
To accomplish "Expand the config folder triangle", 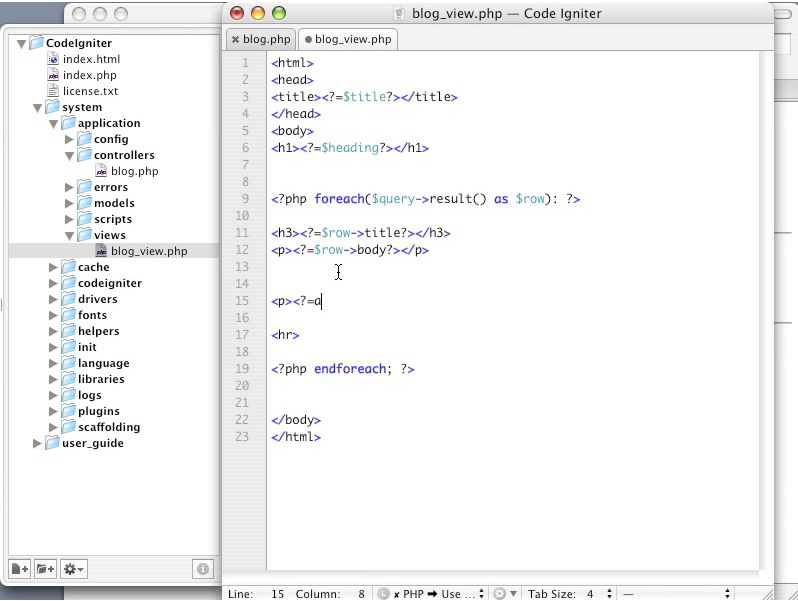I will click(70, 139).
